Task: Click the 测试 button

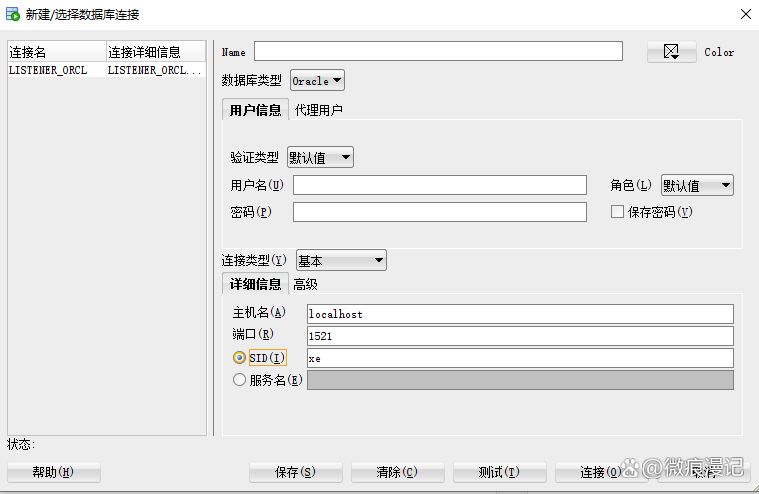Action: (x=500, y=472)
